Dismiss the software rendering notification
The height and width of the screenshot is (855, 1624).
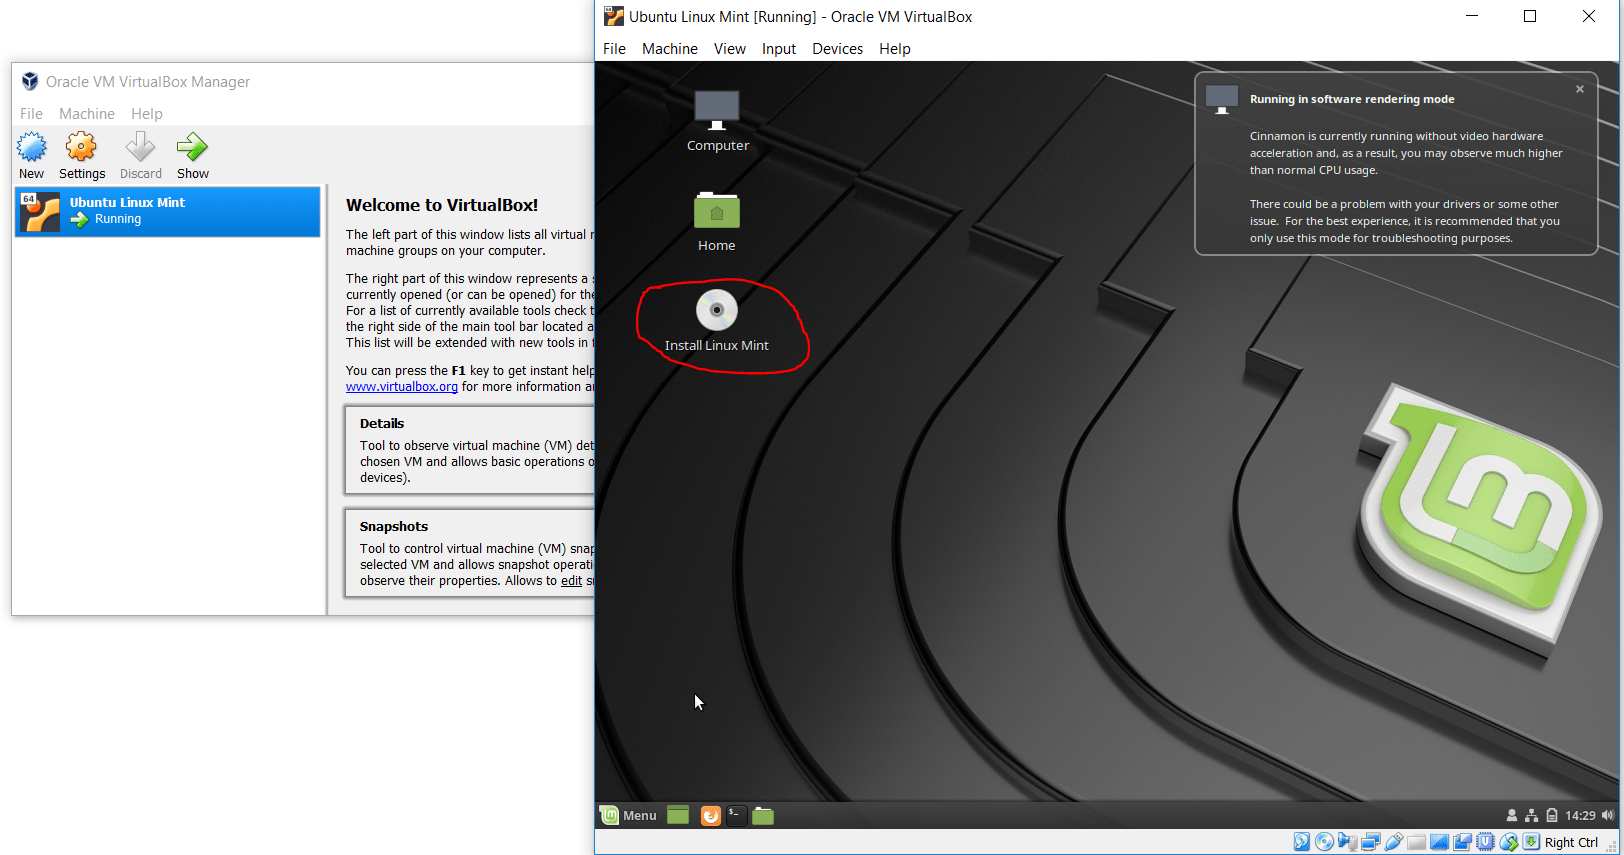[1580, 89]
